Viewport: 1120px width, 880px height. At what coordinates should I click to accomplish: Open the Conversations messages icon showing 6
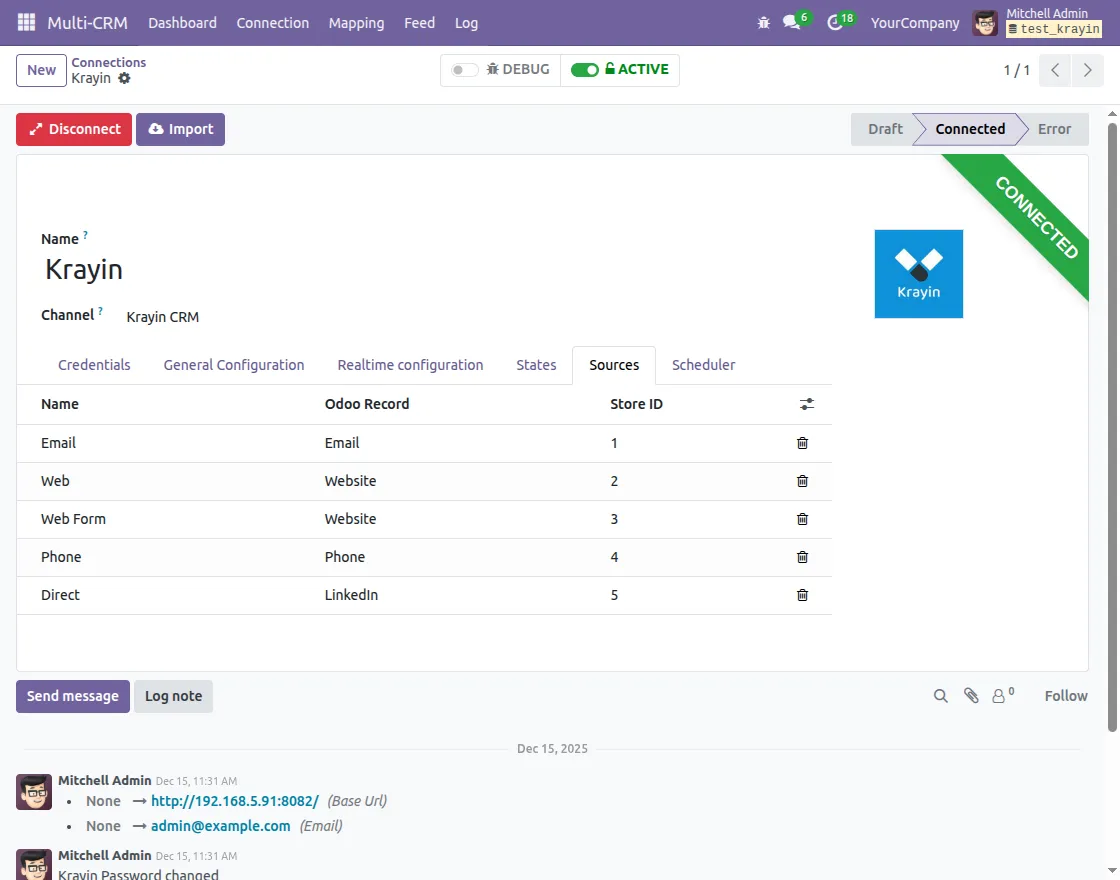(x=791, y=22)
